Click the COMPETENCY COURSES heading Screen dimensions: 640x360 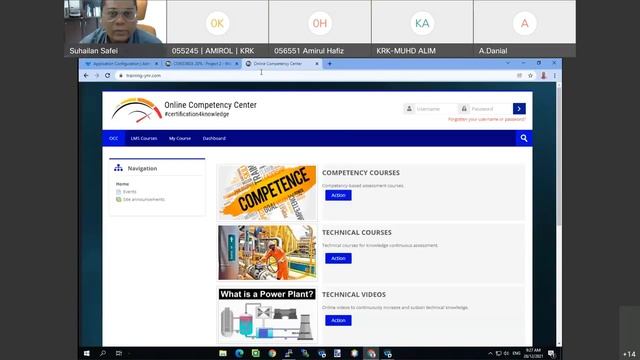(361, 173)
